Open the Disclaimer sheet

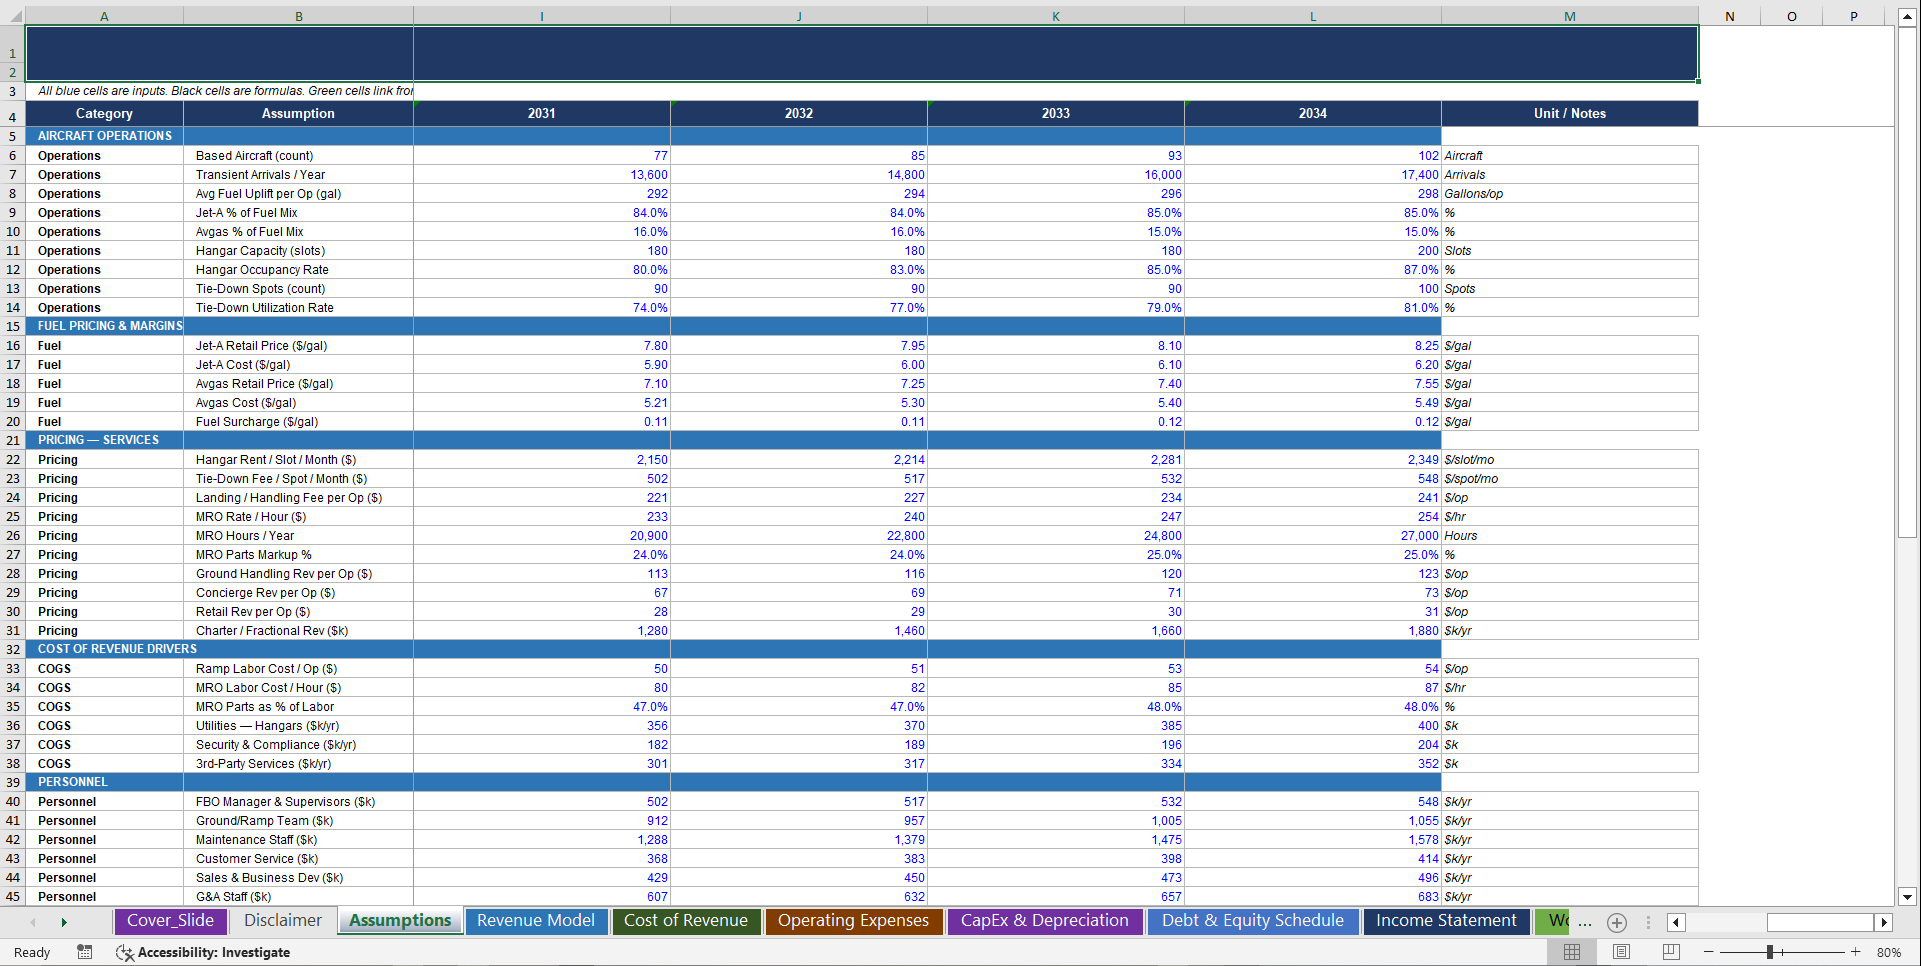tap(282, 921)
